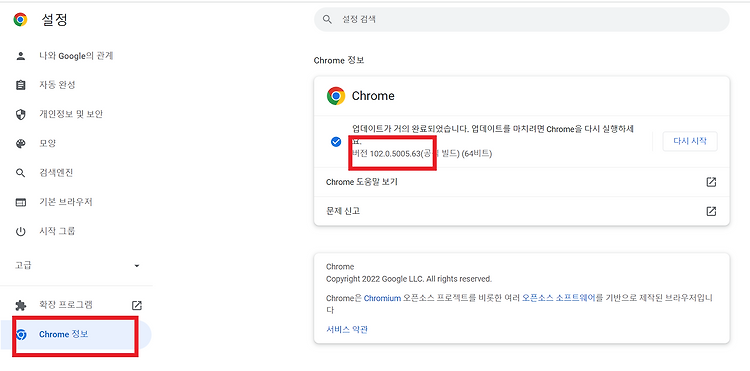Open the 검색엔진 settings section
Viewport: 750px width, 371px height.
pyautogui.click(x=56, y=173)
